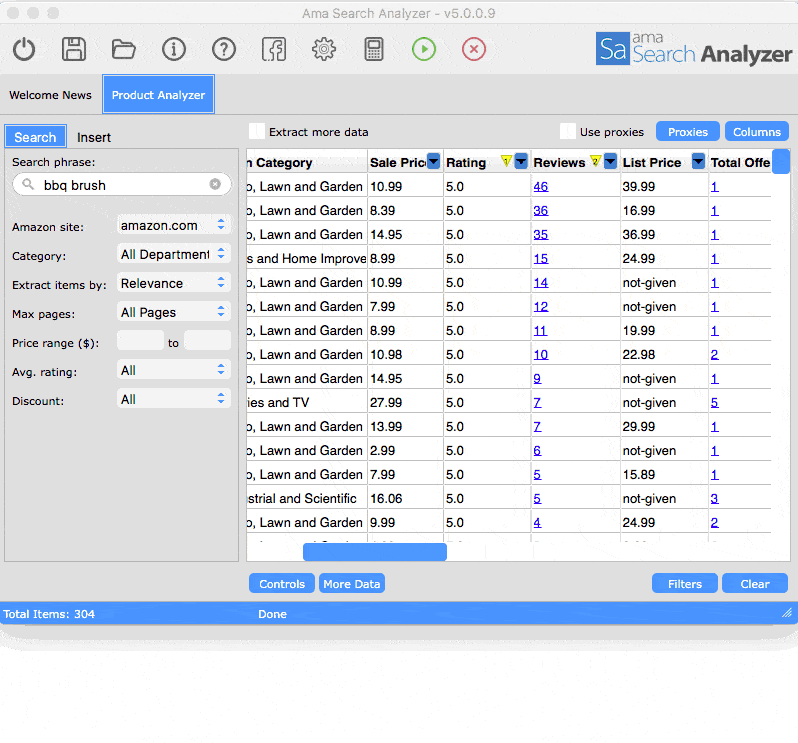Click list price cell 15.89

(x=664, y=475)
